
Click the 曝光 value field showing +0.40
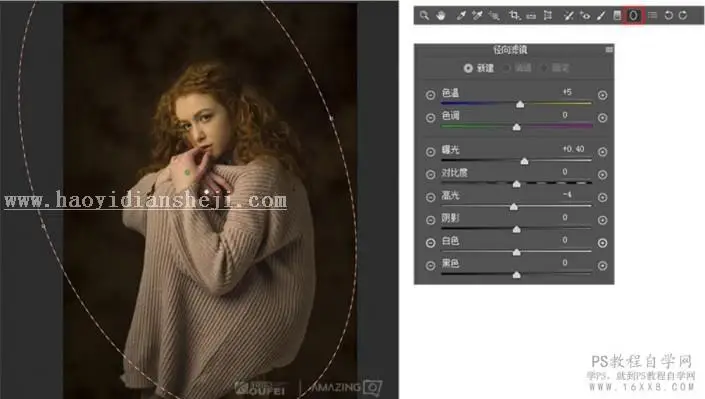pos(573,148)
